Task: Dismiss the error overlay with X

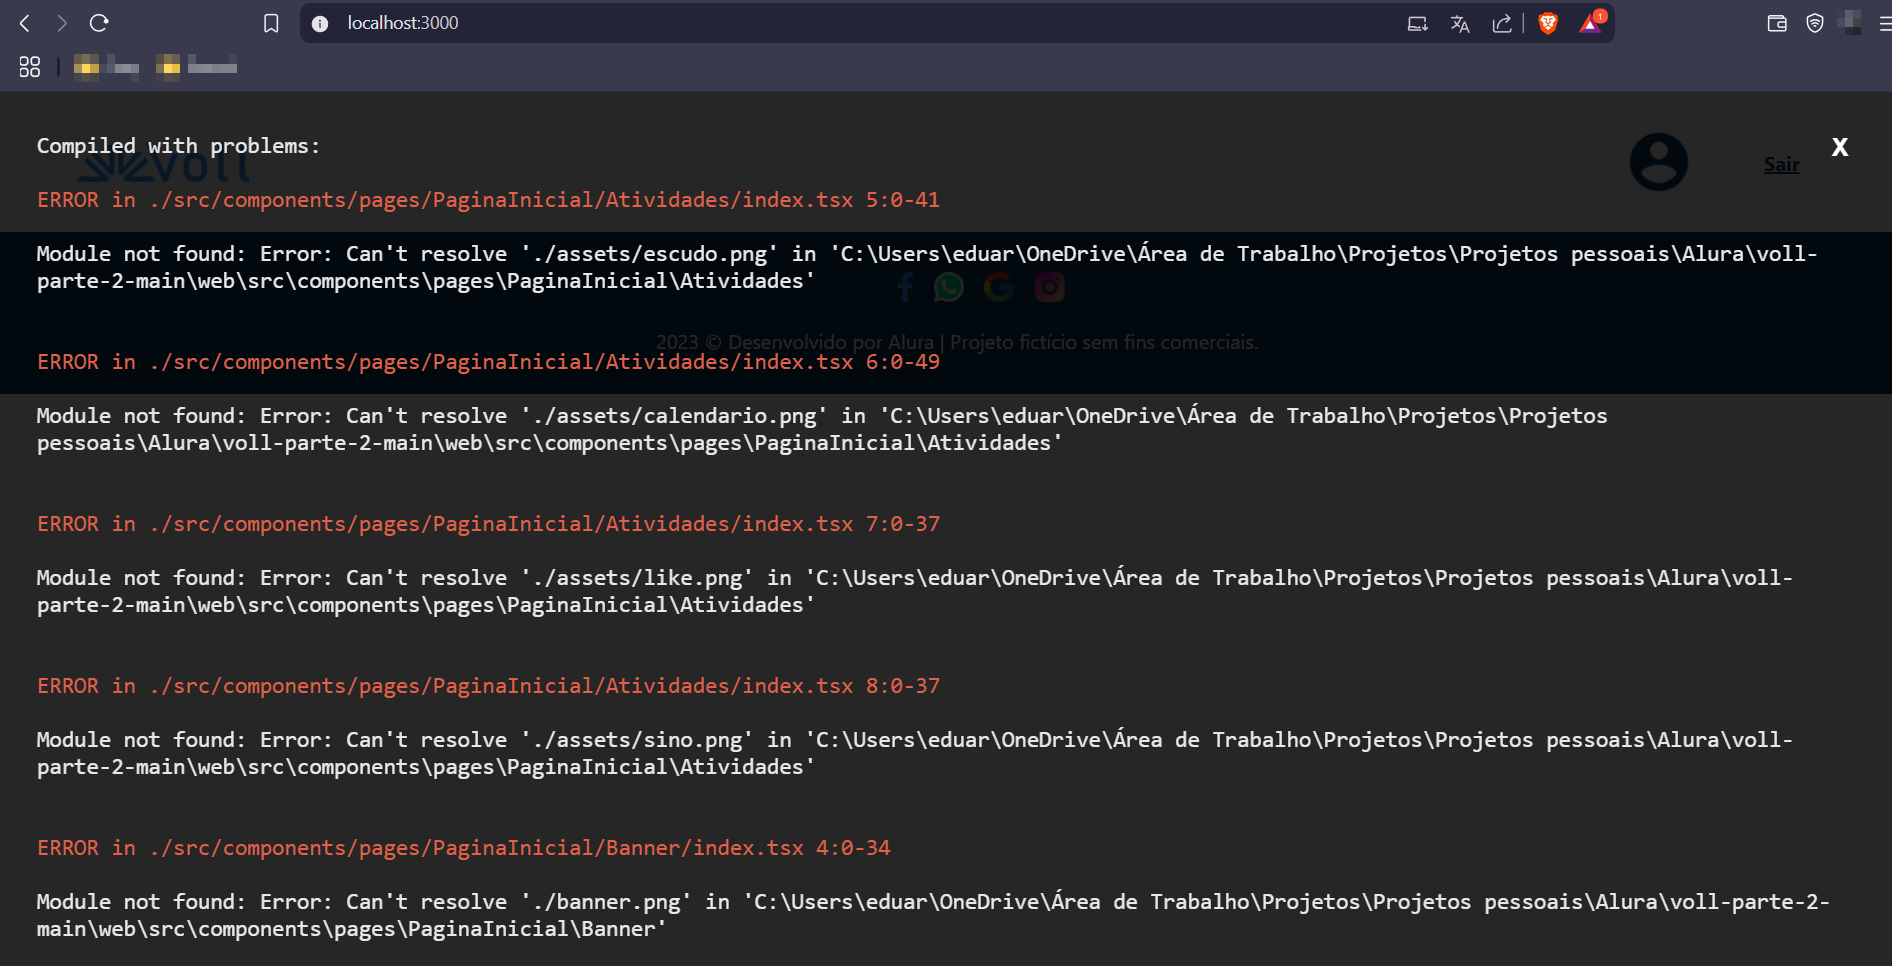Action: pos(1840,147)
